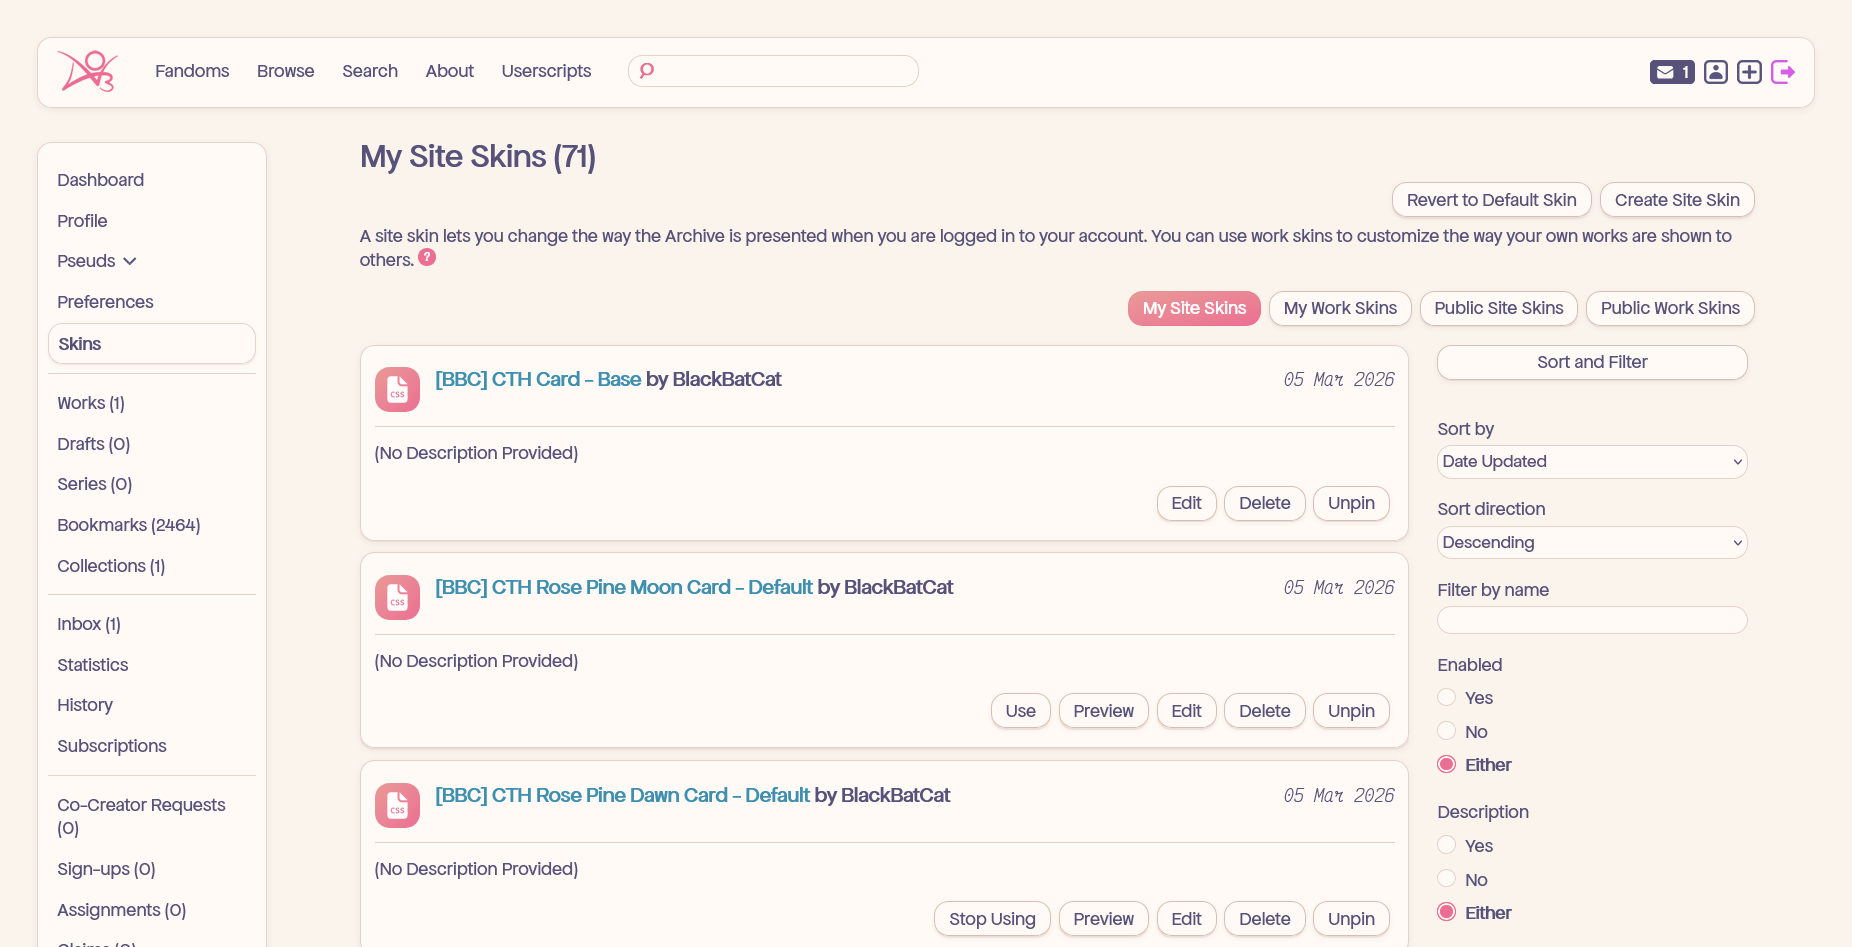Screen dimensions: 1852x947
Task: Switch to the Public Site Skins tab
Action: coord(1499,308)
